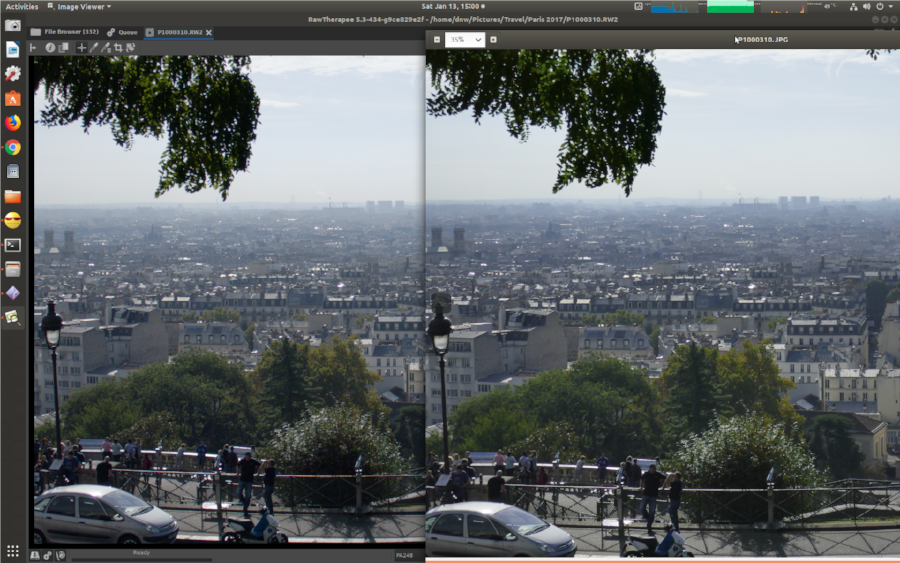Click the image info icon
The width and height of the screenshot is (900, 563).
(x=50, y=47)
